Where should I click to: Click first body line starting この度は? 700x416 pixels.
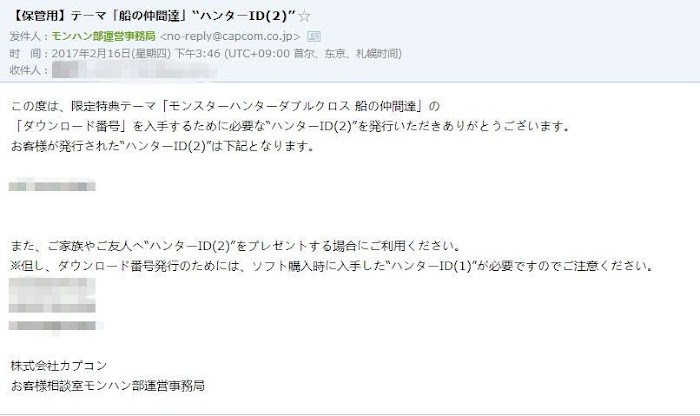point(225,106)
